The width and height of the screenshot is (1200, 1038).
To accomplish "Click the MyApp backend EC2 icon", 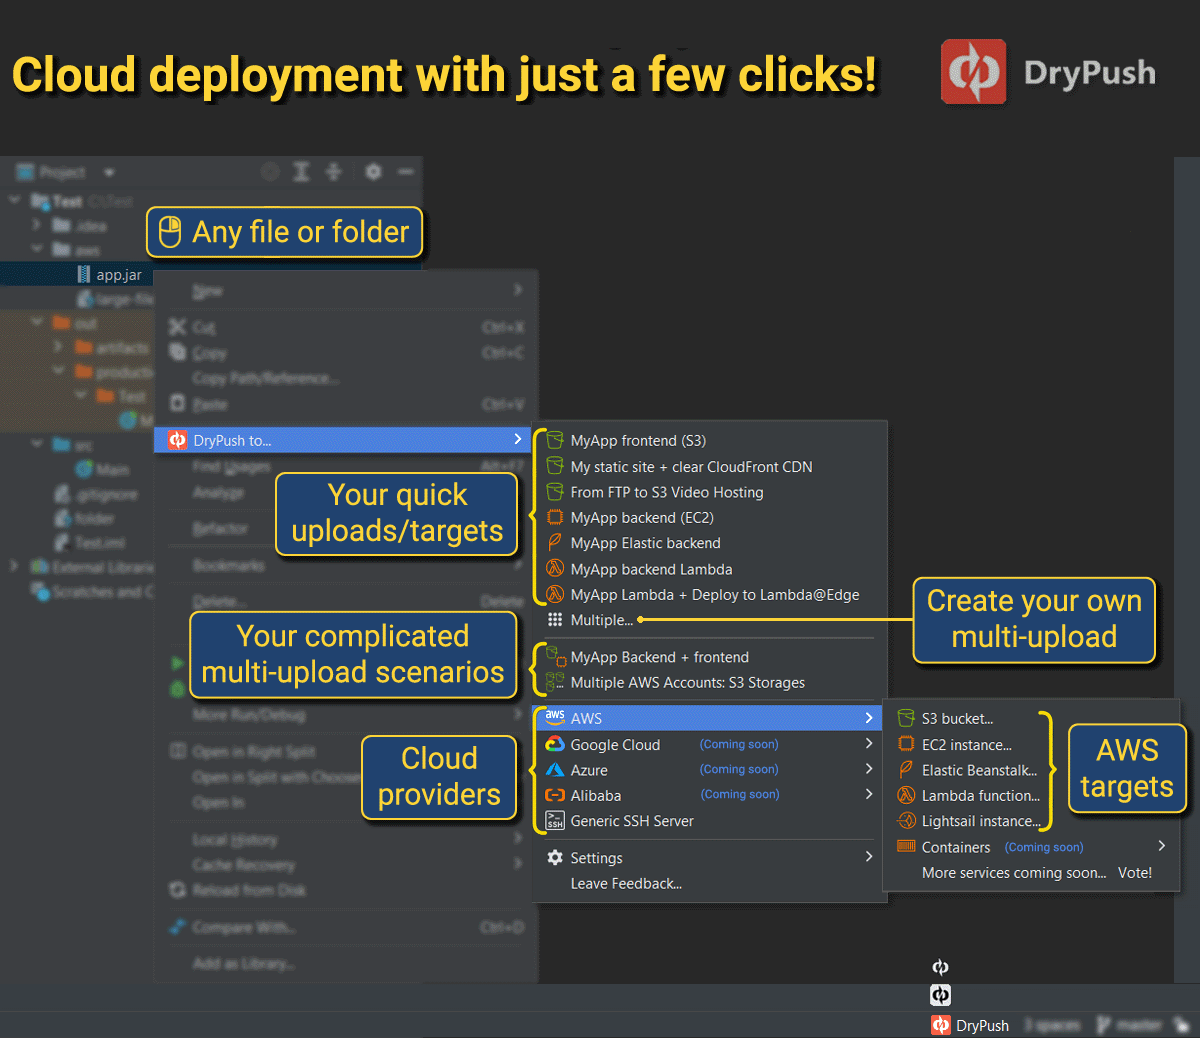I will pos(555,517).
